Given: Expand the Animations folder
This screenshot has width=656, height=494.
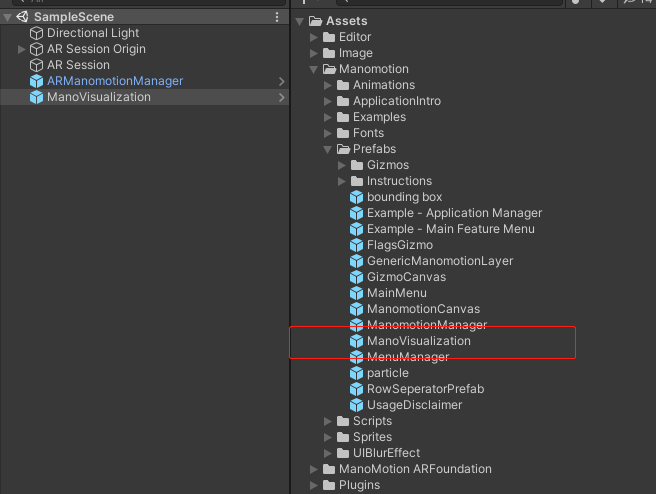Looking at the screenshot, I should (x=328, y=85).
